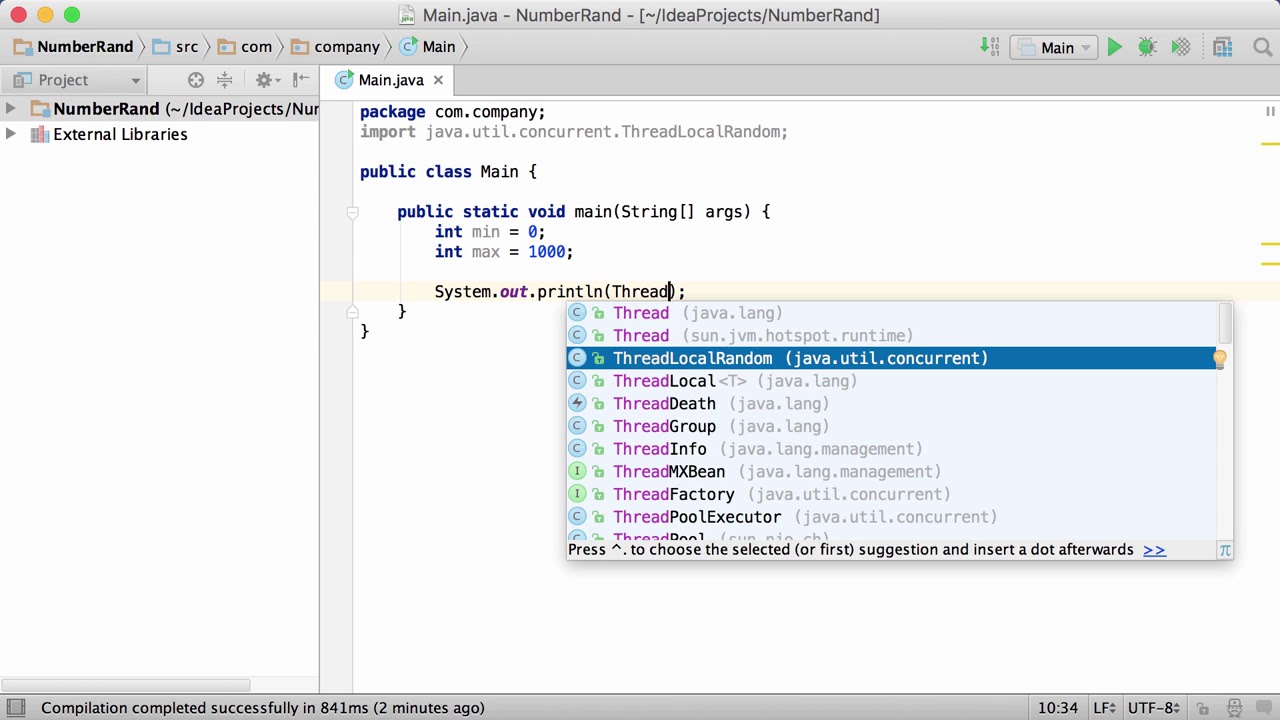This screenshot has width=1280, height=720.
Task: Click the pause inspection marker in editor
Action: point(1270,112)
